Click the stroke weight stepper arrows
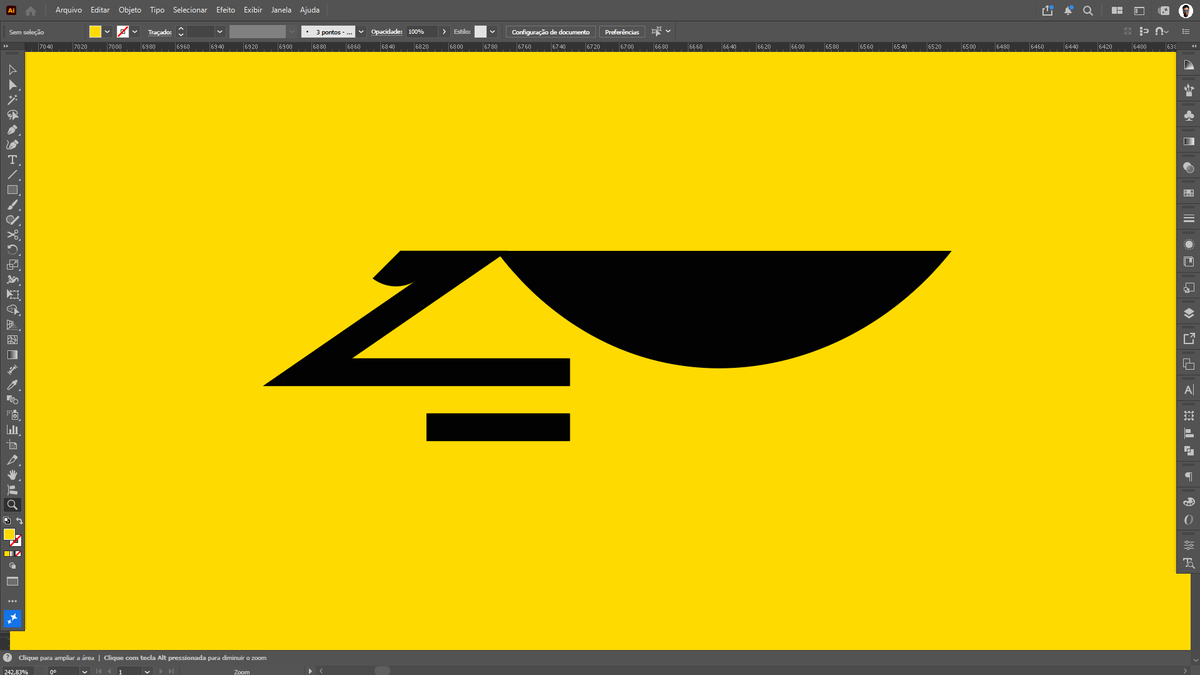The width and height of the screenshot is (1200, 675). point(181,32)
